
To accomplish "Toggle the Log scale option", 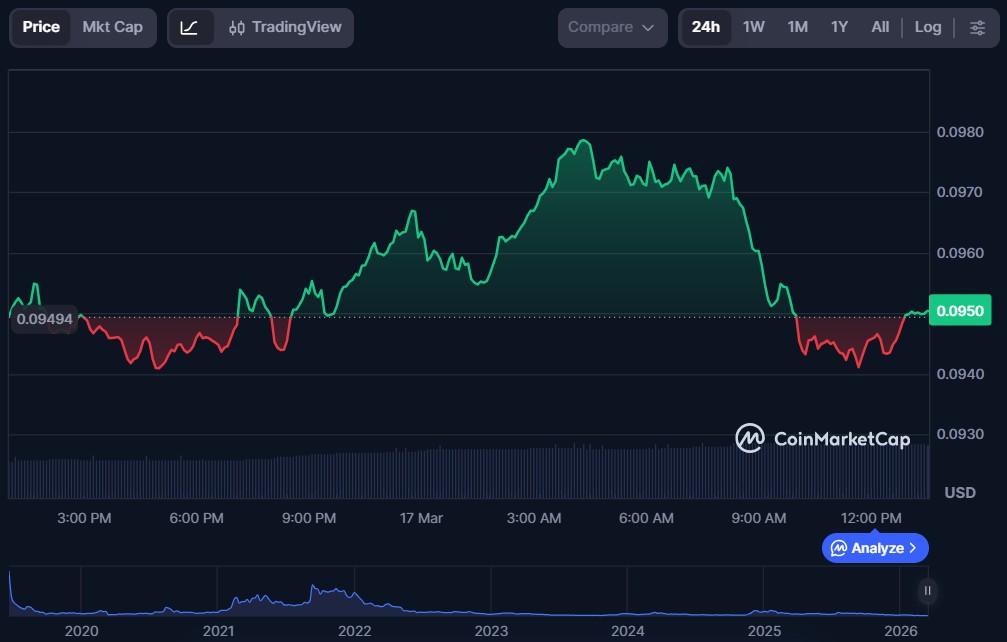I will [x=927, y=27].
